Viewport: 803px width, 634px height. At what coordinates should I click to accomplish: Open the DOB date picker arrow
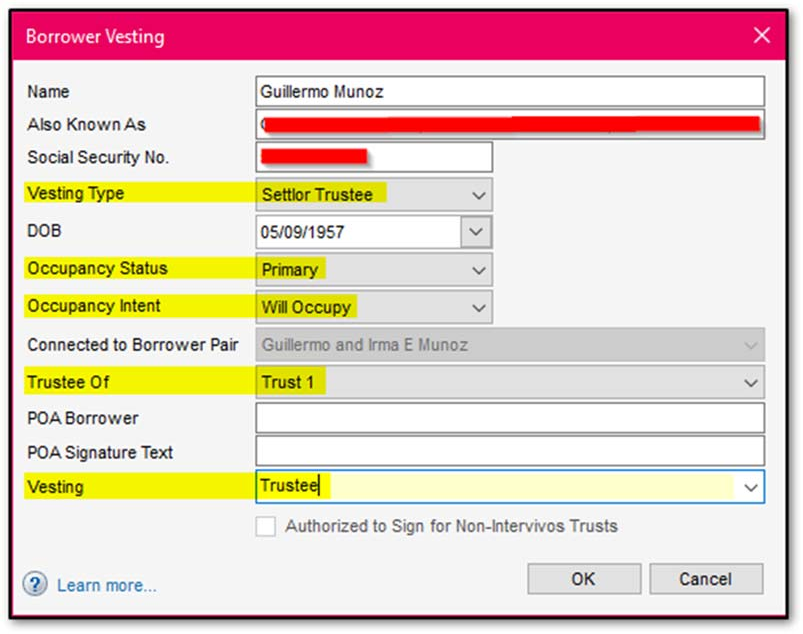tap(475, 232)
